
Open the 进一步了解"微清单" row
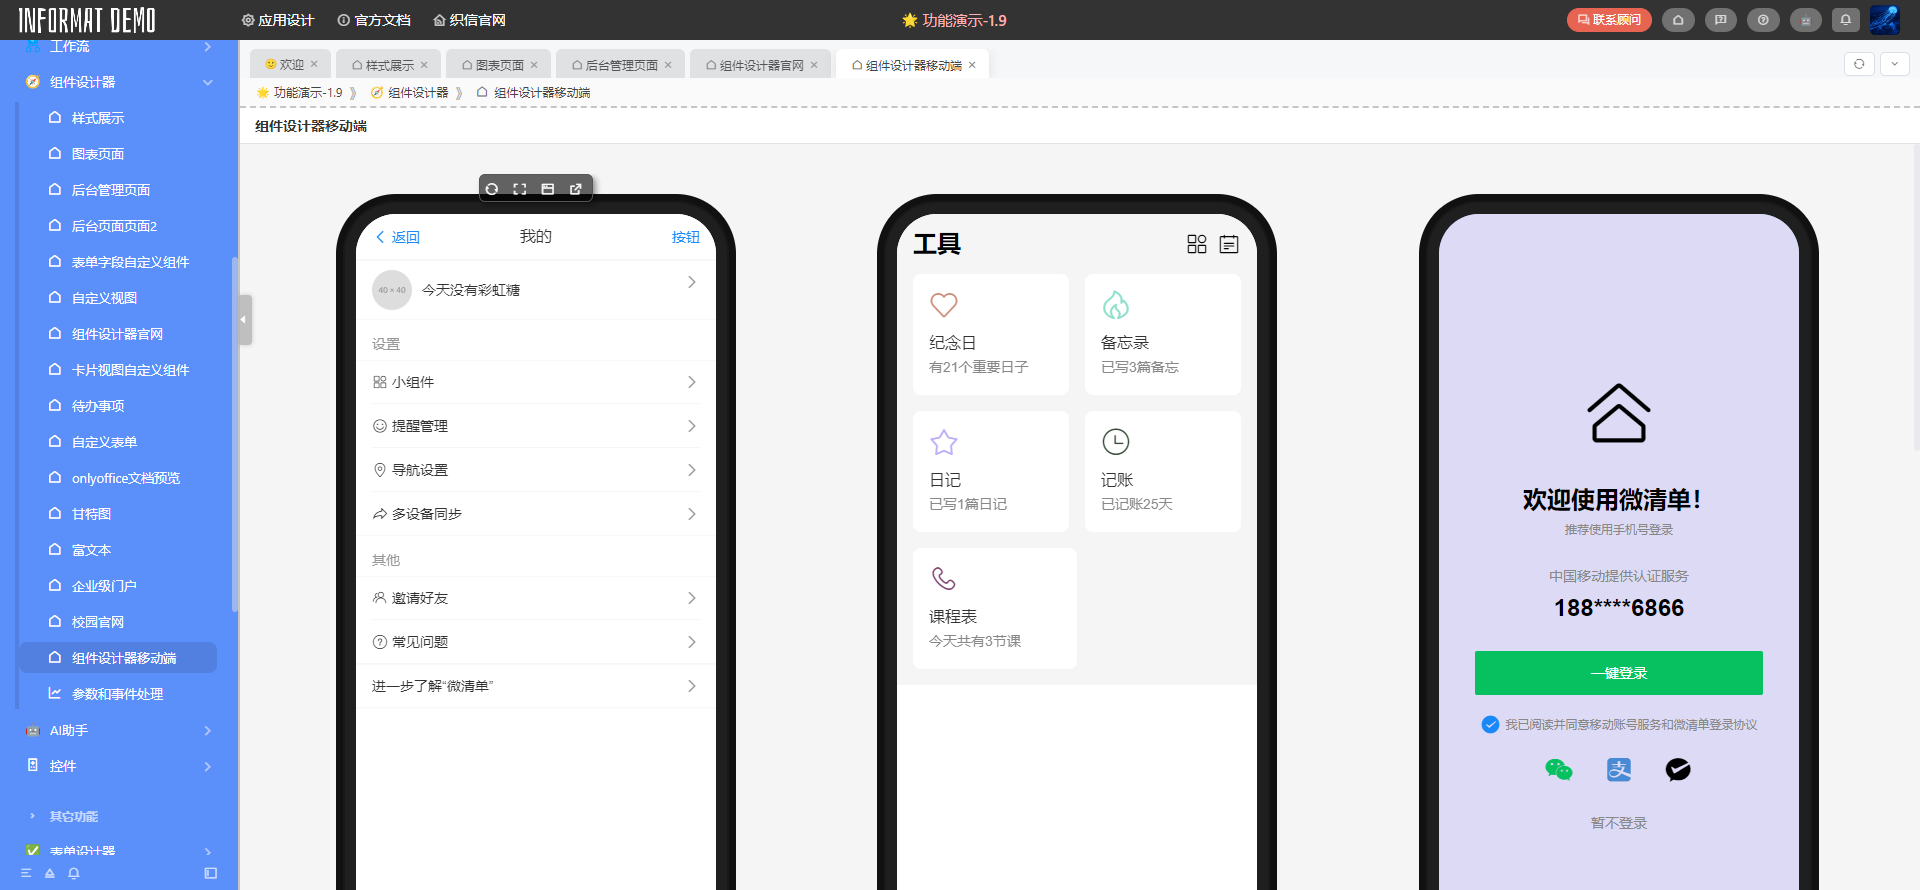tap(536, 686)
